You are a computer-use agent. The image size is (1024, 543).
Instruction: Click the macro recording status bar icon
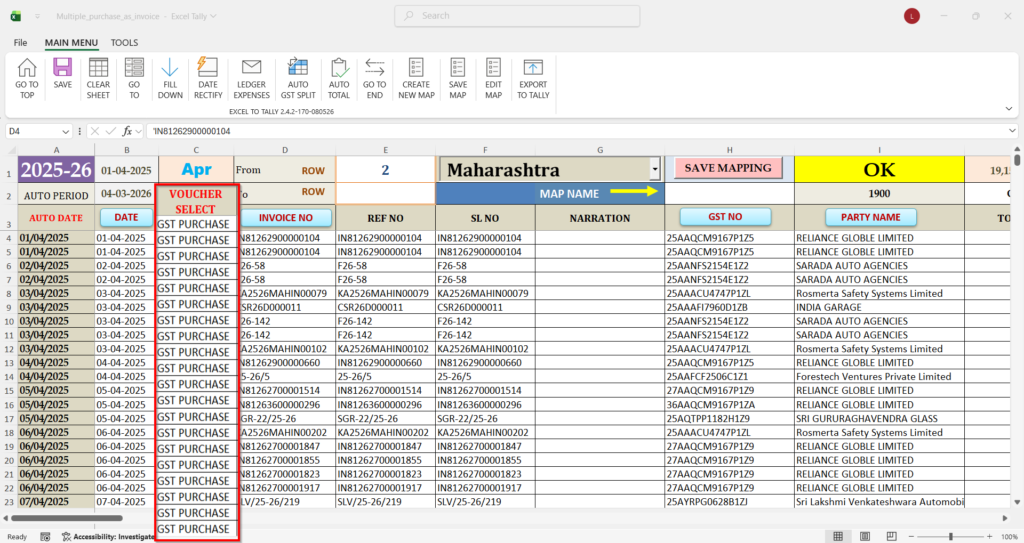[45, 536]
